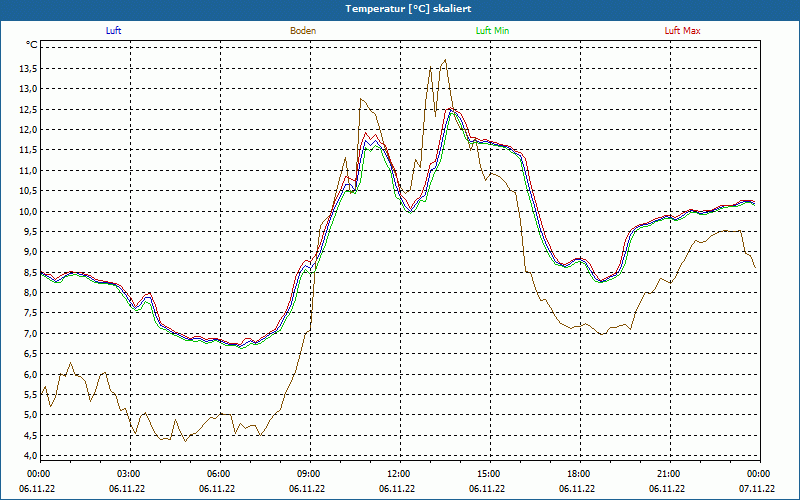800x500 pixels.
Task: Click the 07.11.22 date label
Action: click(x=757, y=489)
